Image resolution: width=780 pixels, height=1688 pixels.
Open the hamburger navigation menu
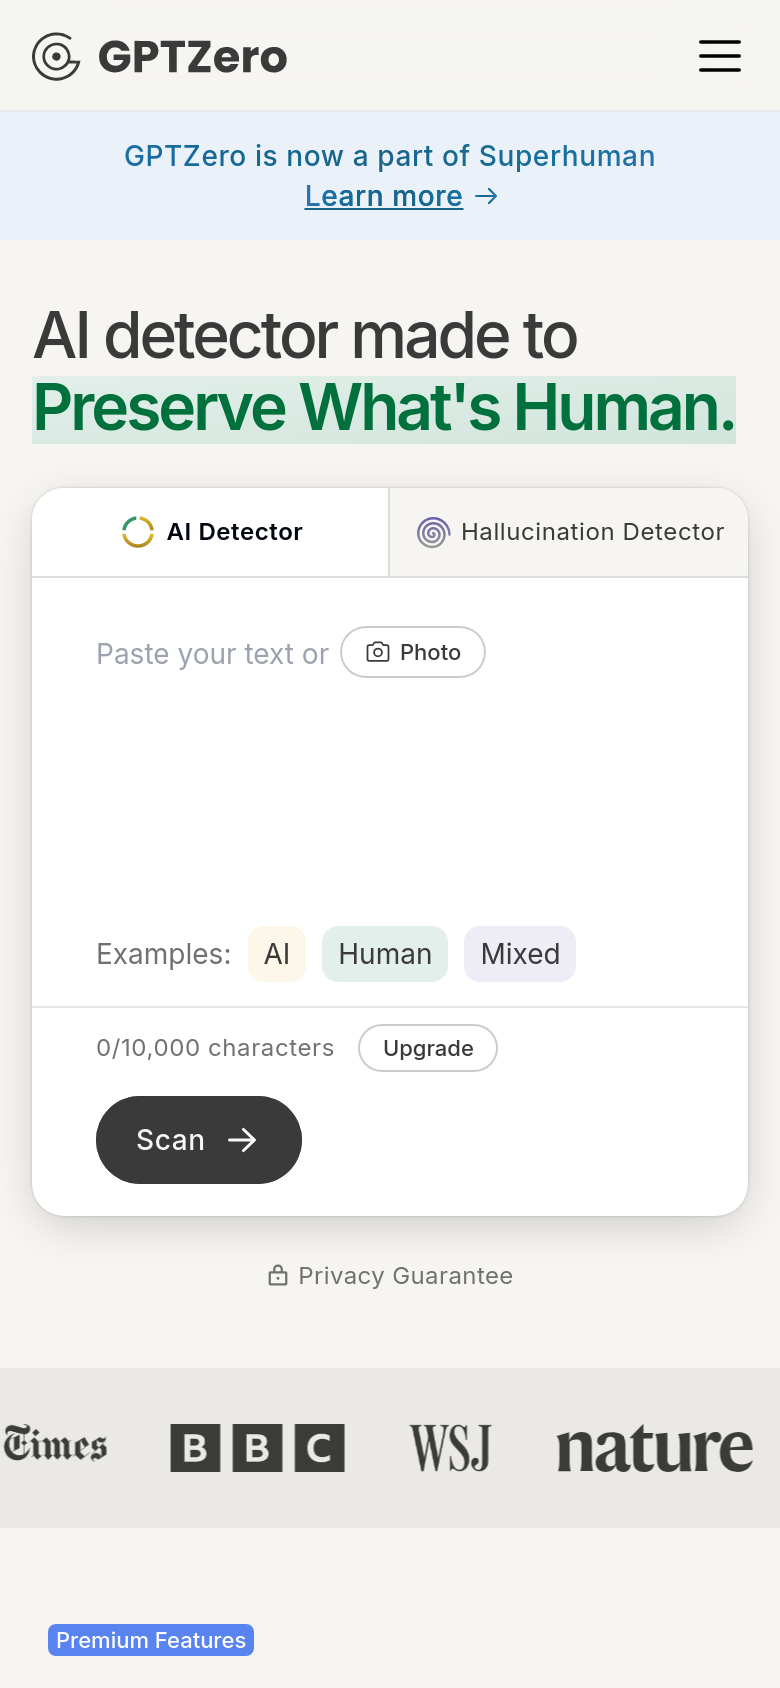[719, 56]
